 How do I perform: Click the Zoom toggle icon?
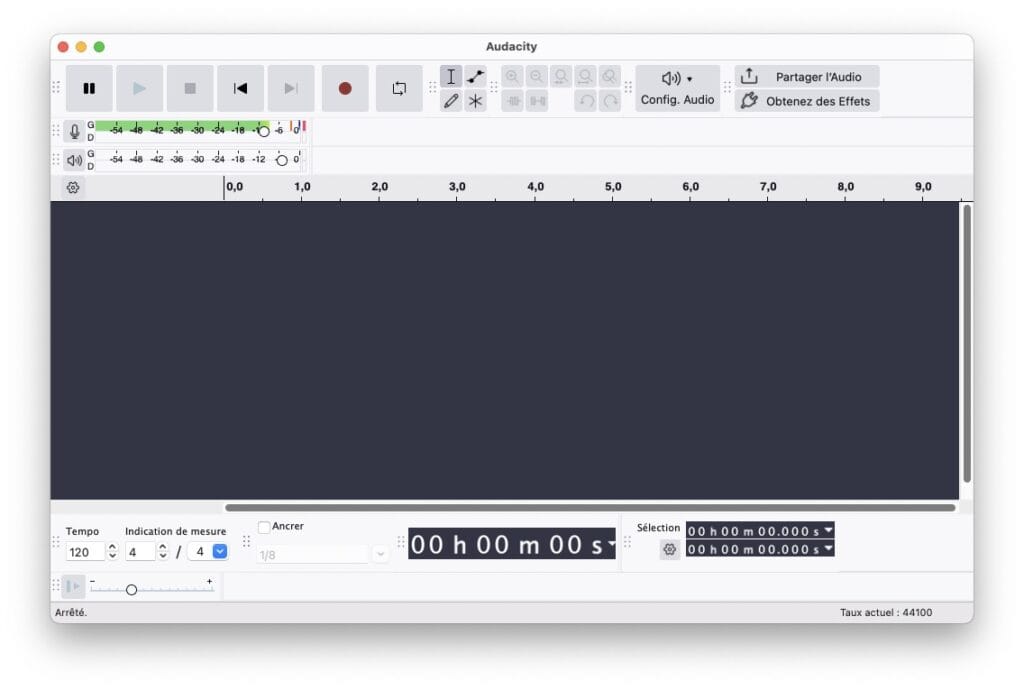[x=609, y=76]
